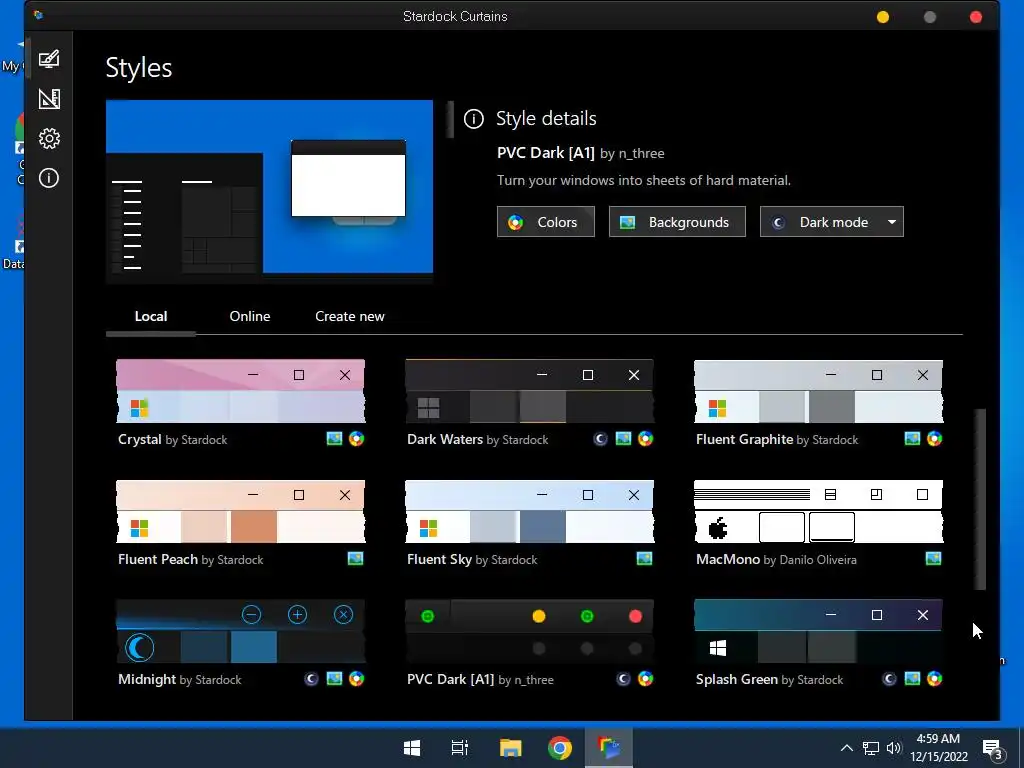1024x768 pixels.
Task: Click the Splash Green dark mode moon icon
Action: click(889, 679)
